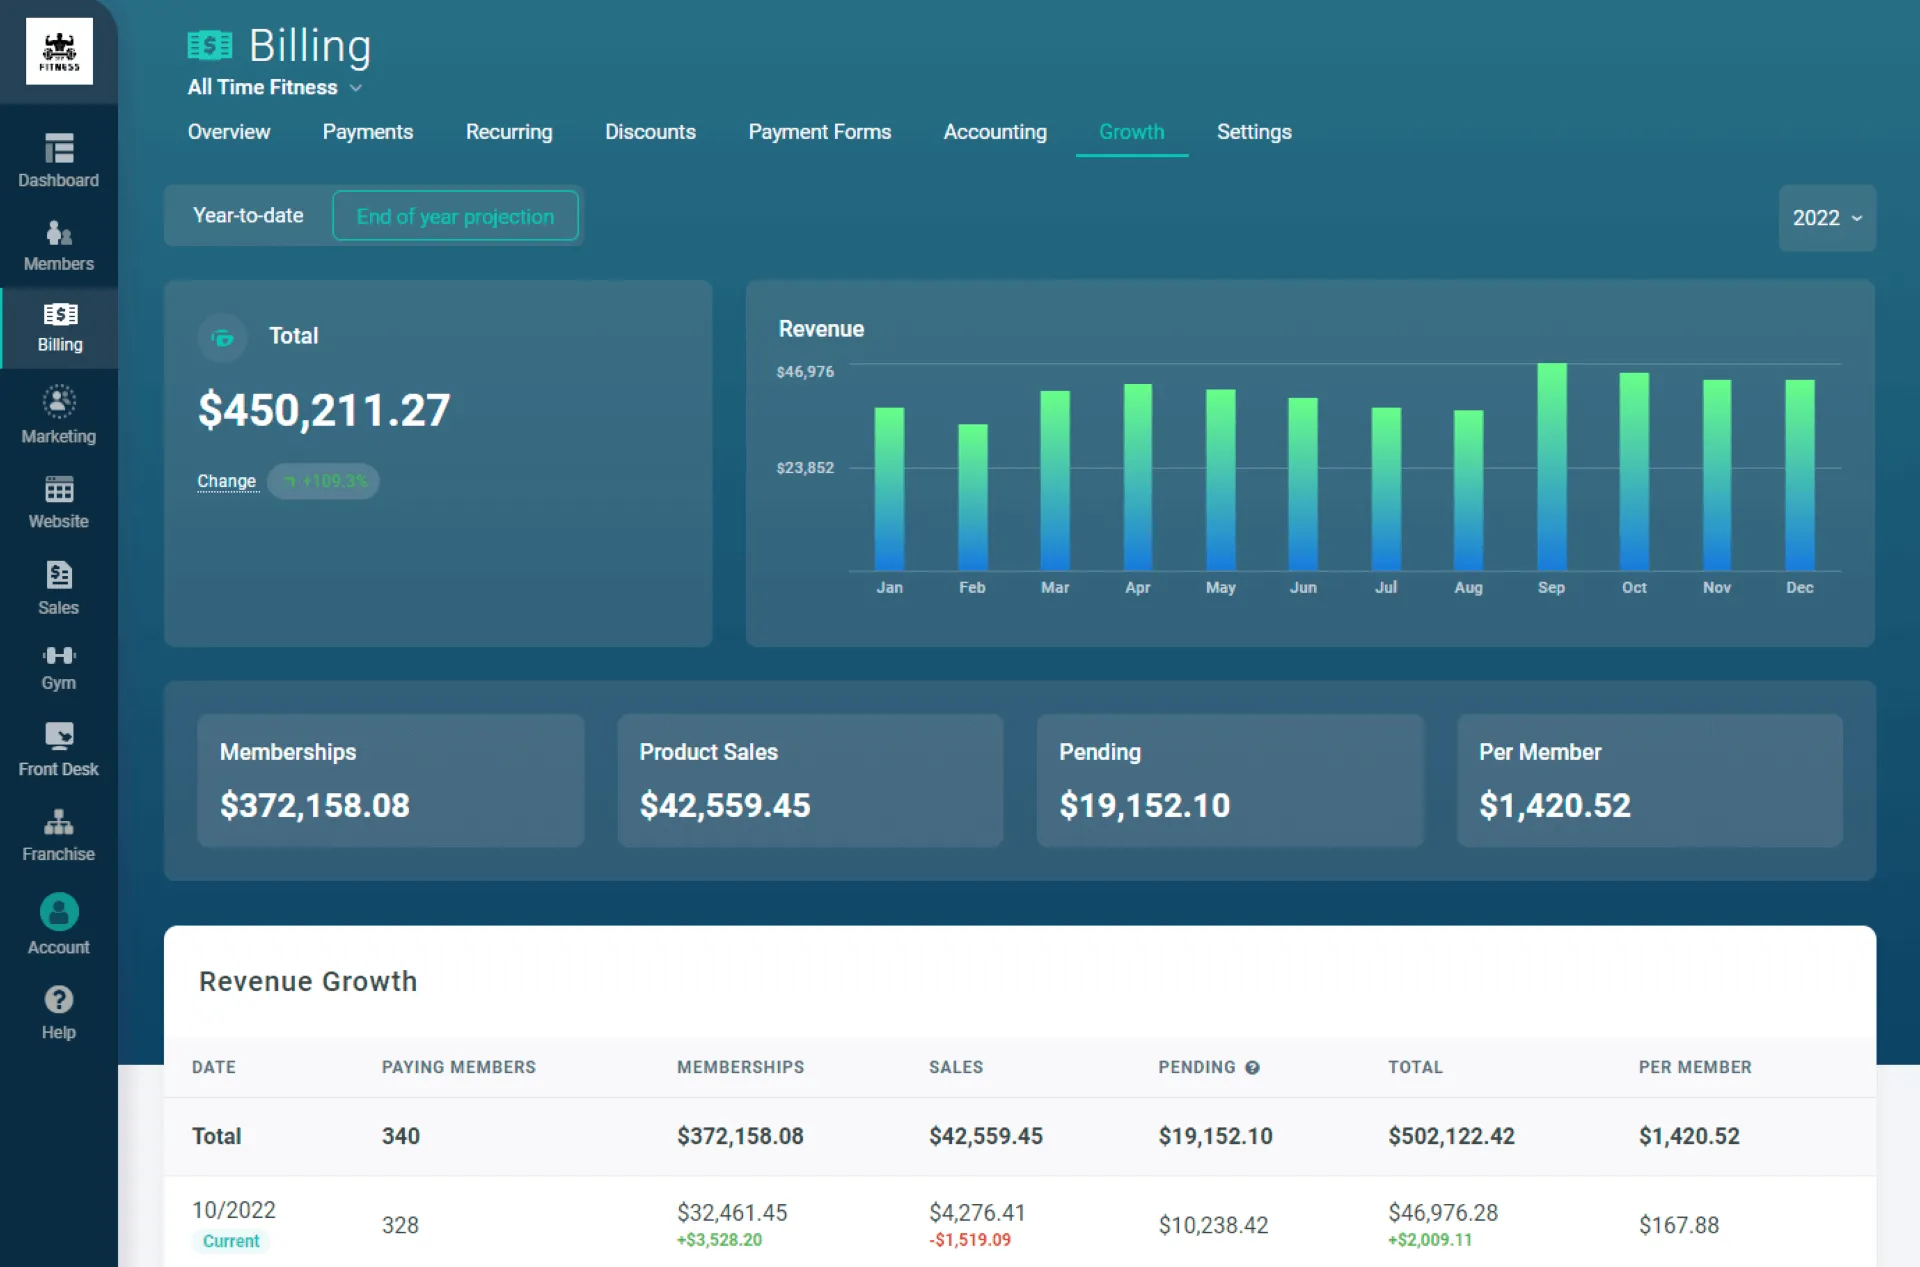Viewport: 1920px width, 1267px height.
Task: Open the Marketing section
Action: click(x=59, y=414)
